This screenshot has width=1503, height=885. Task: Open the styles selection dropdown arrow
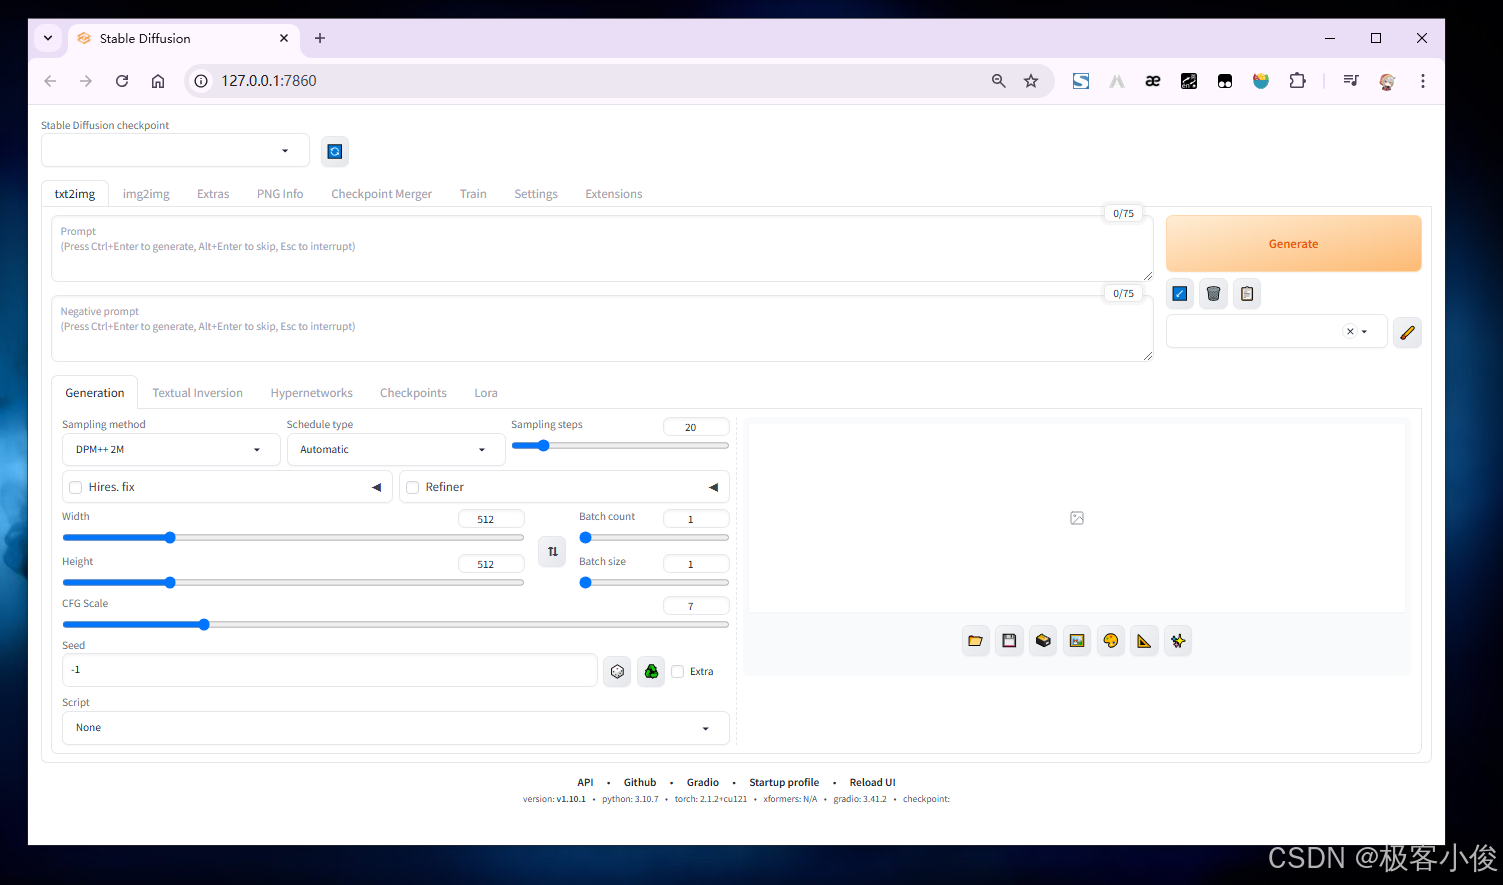pos(1364,332)
